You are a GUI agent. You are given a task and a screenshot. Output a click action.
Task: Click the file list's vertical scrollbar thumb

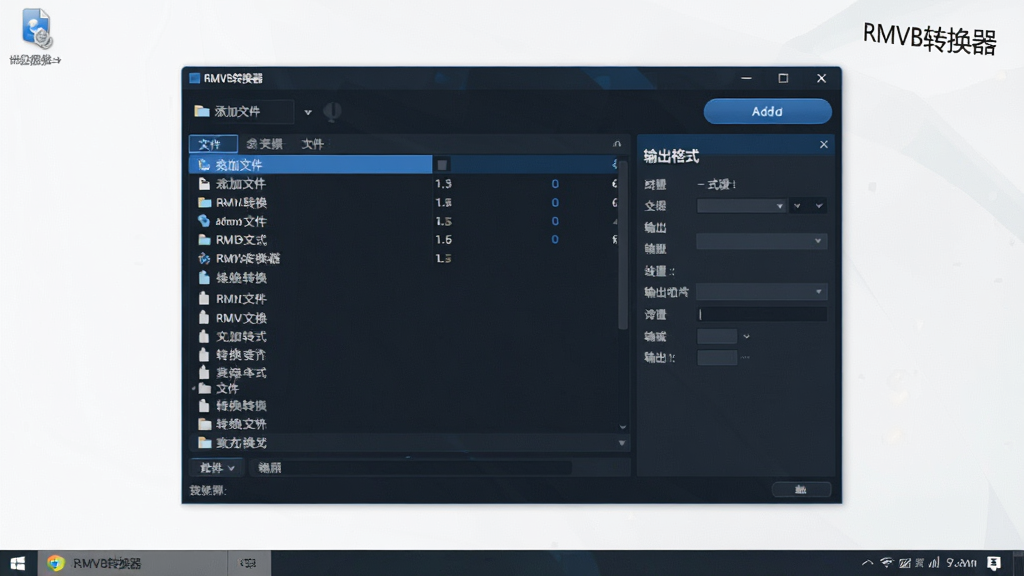[622, 245]
